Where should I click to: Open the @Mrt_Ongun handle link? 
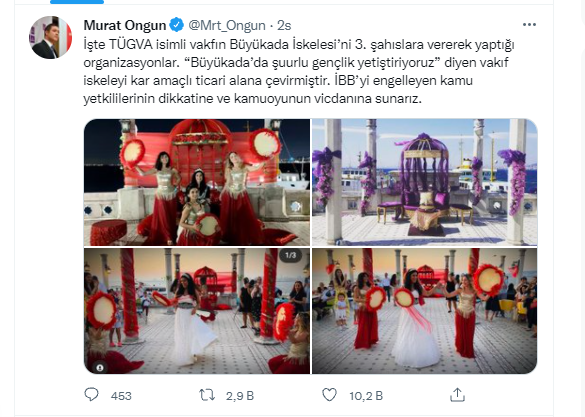(226, 25)
